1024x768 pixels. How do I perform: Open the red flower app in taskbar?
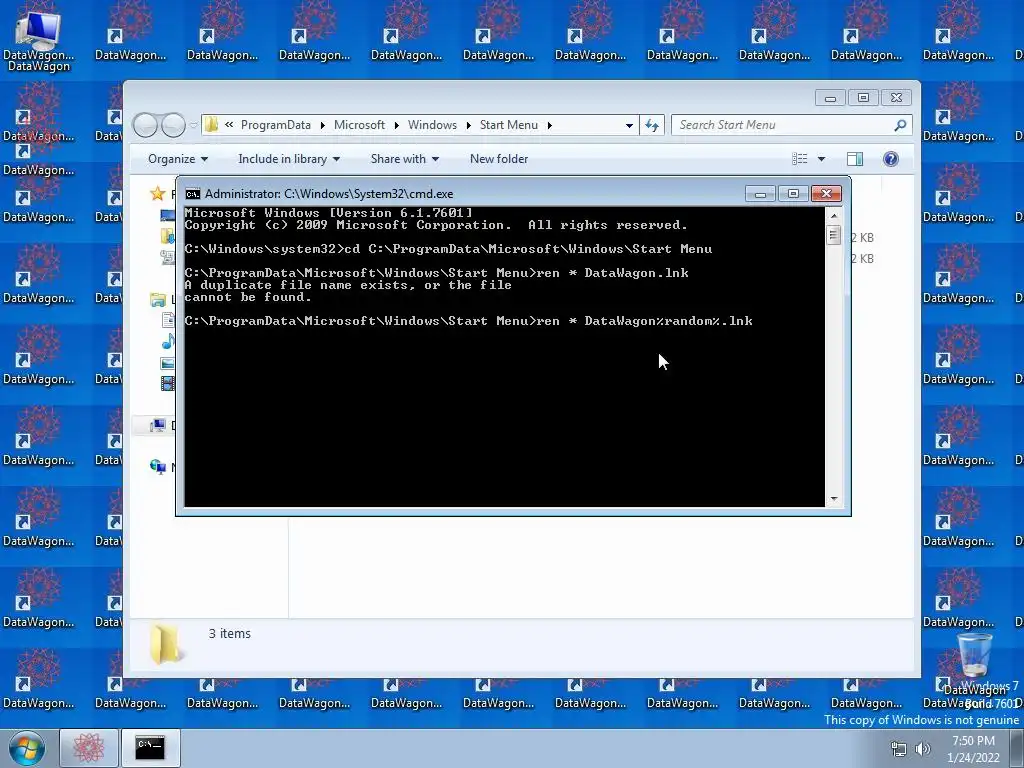[x=89, y=748]
